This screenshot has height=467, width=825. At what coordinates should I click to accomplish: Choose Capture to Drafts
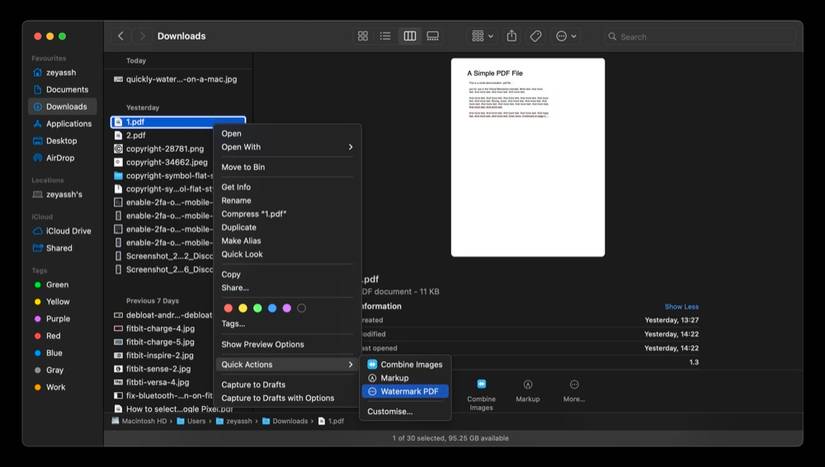click(287, 385)
